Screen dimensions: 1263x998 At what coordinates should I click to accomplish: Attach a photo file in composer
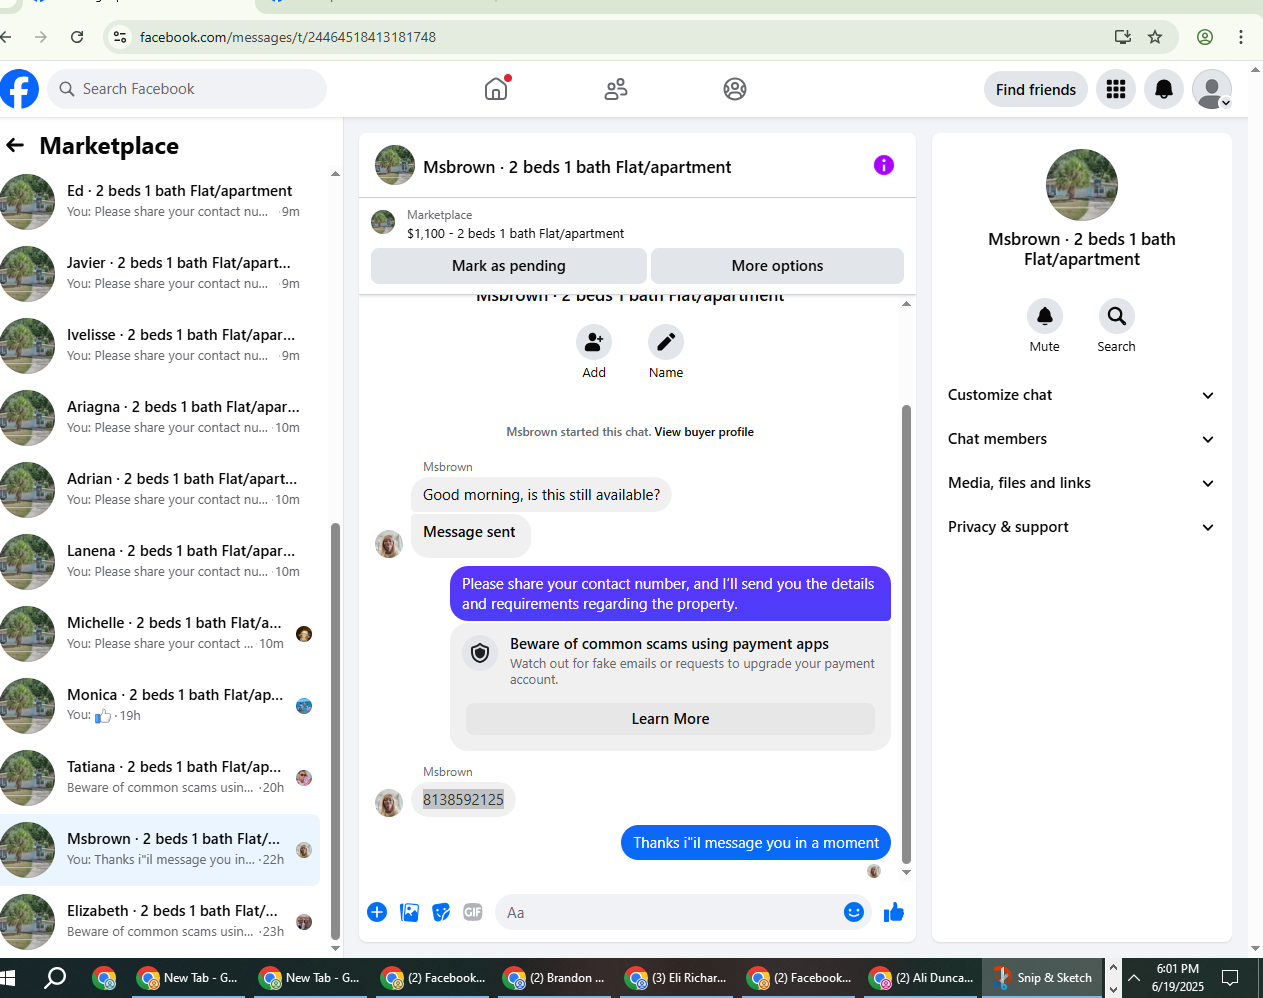[410, 912]
